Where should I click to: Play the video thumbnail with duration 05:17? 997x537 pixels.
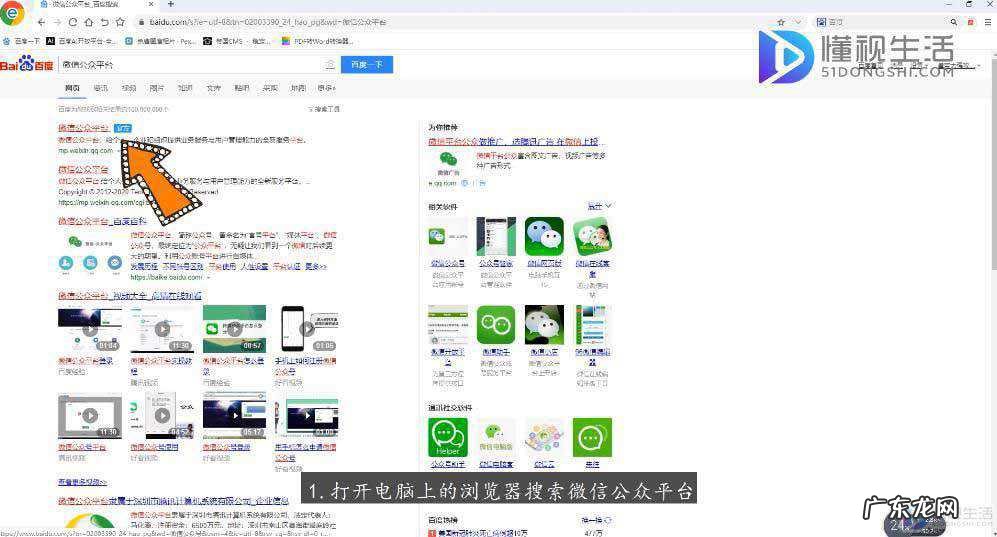click(235, 416)
